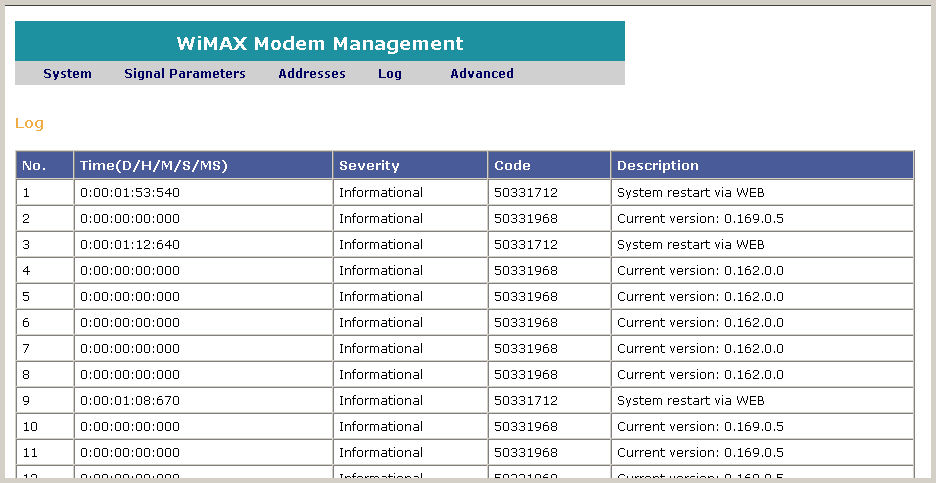Select row 2's "Current version: 0.169.0.5" description

tap(700, 218)
